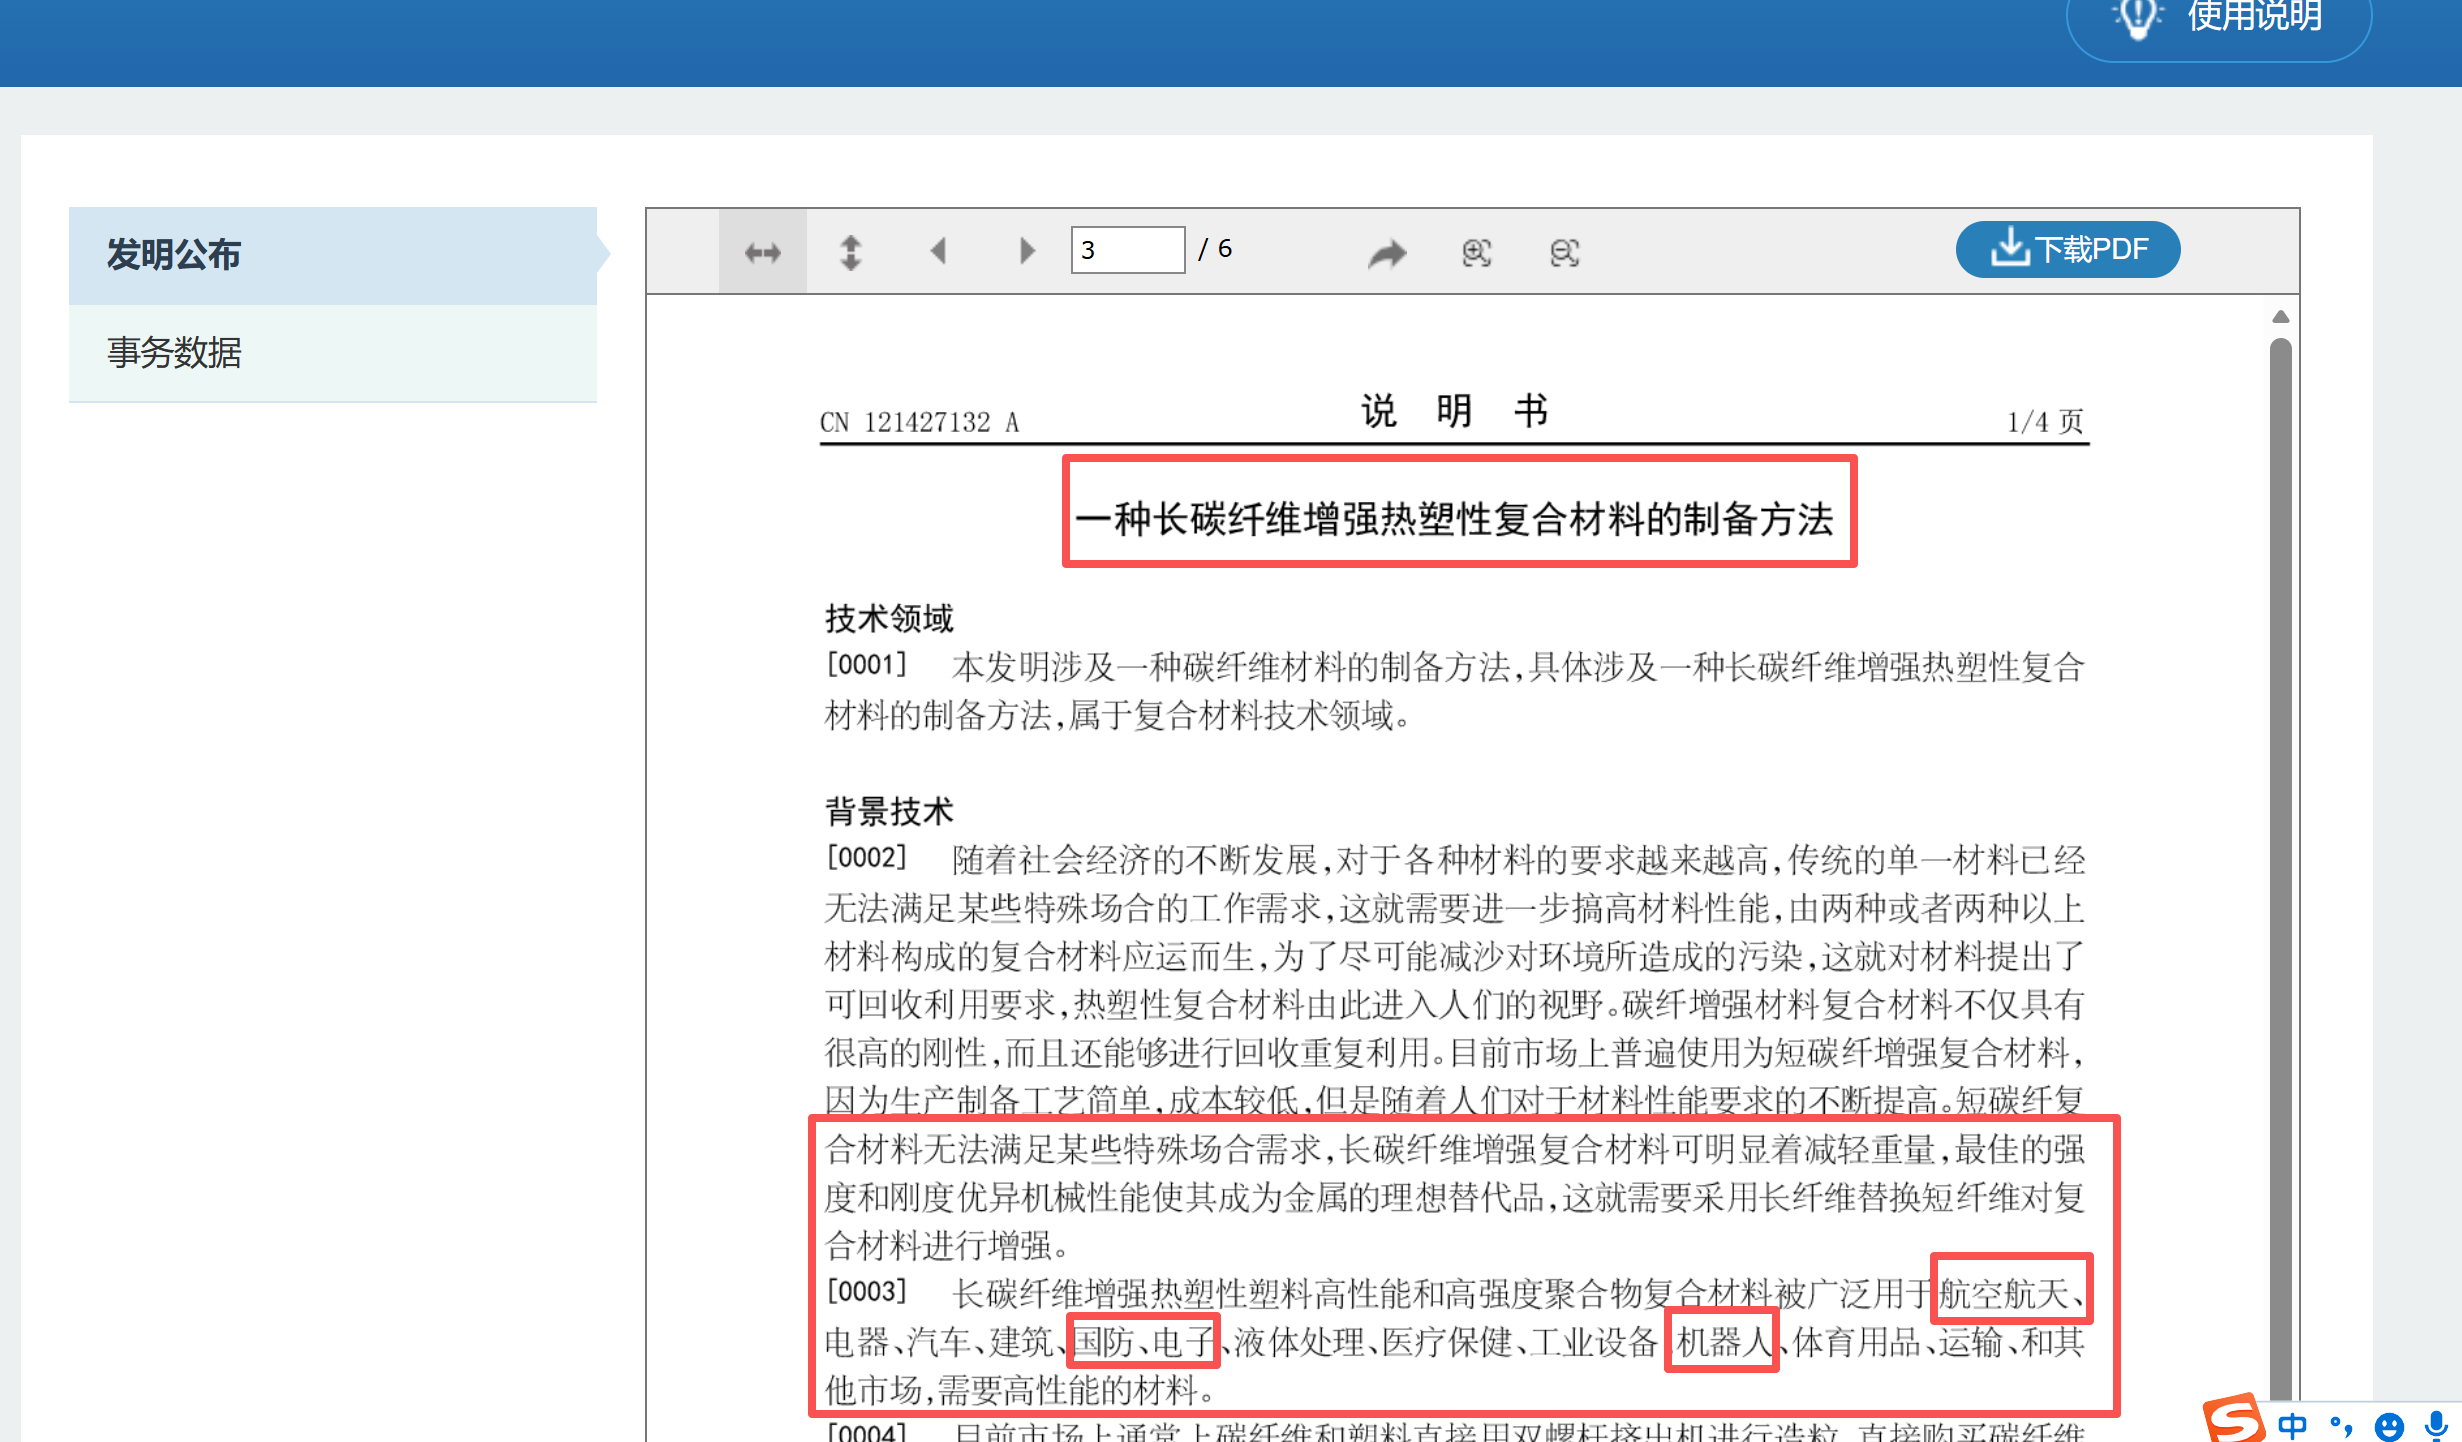
Task: Click the scrollbar up arrow
Action: [x=2280, y=317]
